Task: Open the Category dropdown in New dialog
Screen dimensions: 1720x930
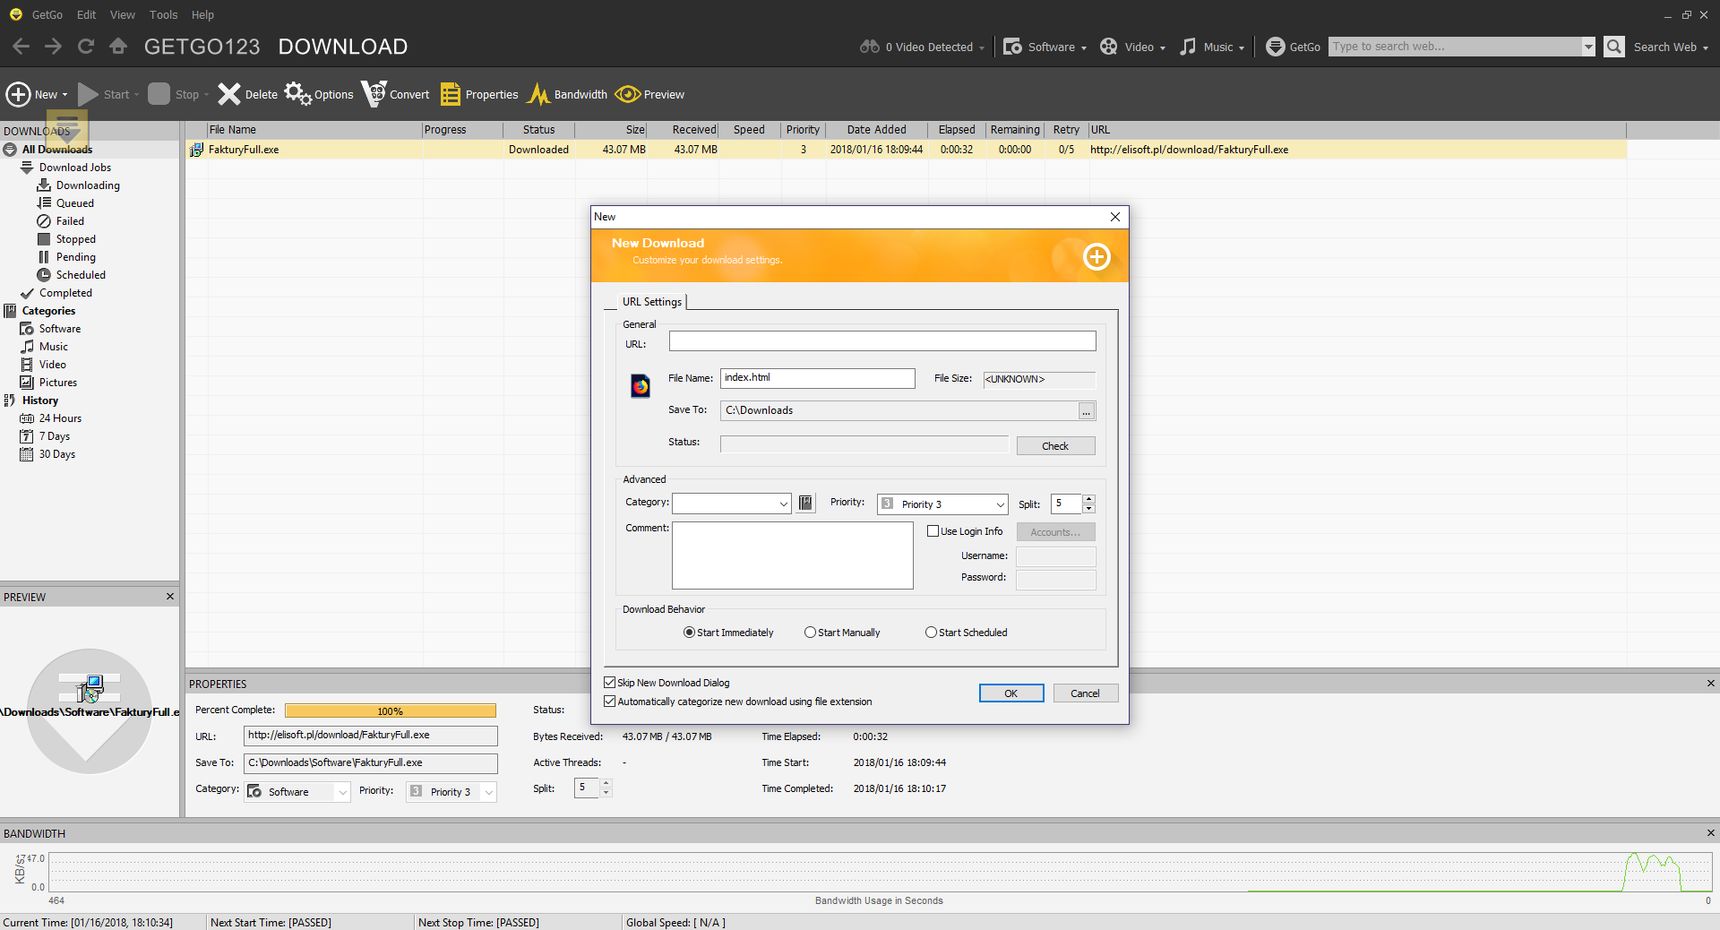Action: pos(732,503)
